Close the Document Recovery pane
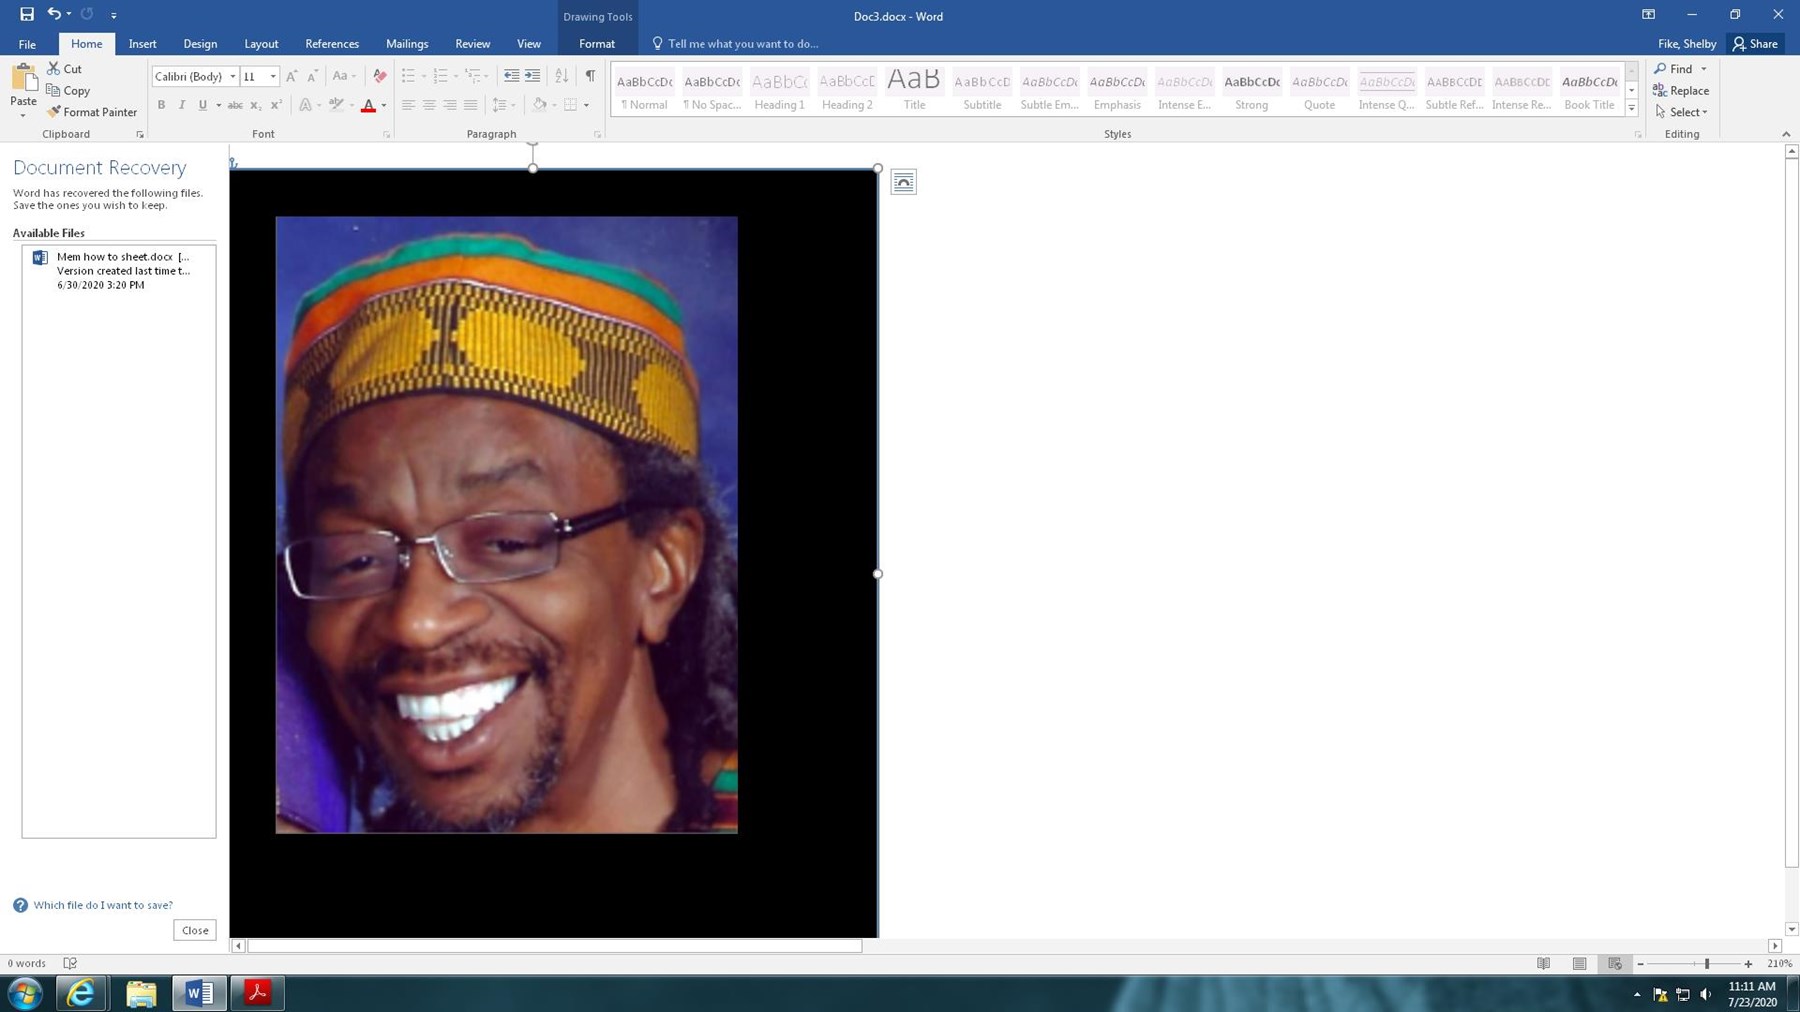 [195, 930]
